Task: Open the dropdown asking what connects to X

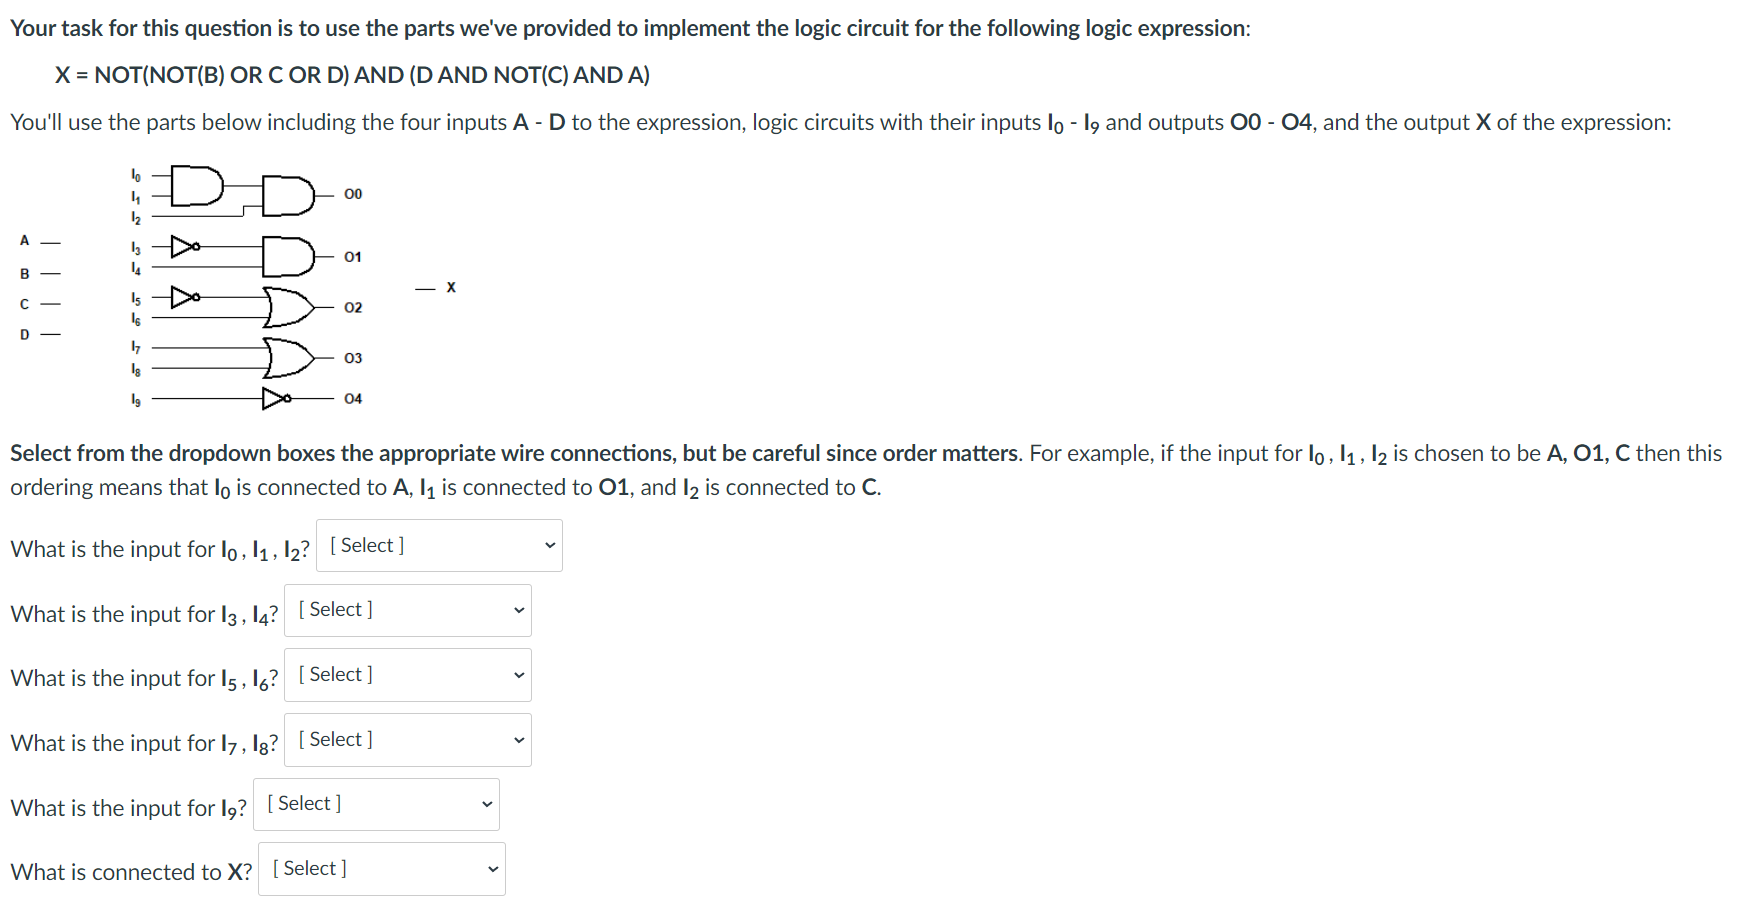Action: tap(381, 868)
